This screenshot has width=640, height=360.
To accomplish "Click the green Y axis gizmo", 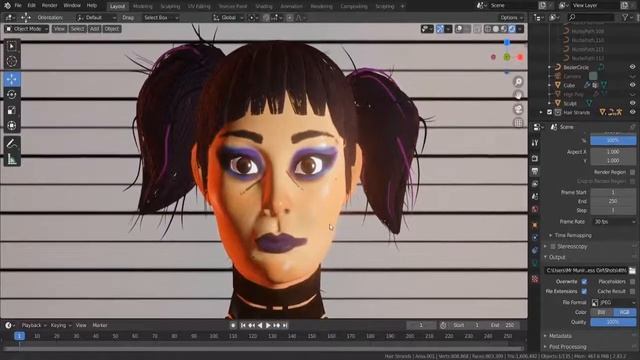I will [507, 57].
